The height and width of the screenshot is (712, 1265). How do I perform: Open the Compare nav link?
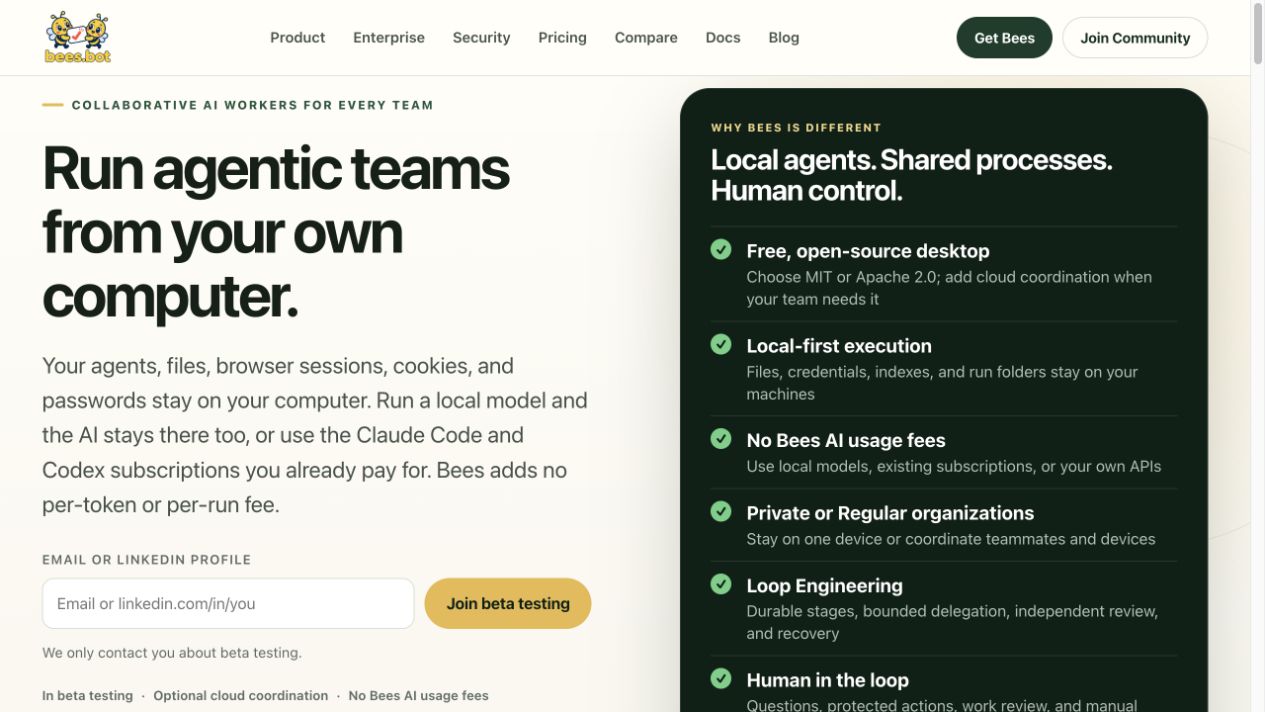pyautogui.click(x=646, y=37)
